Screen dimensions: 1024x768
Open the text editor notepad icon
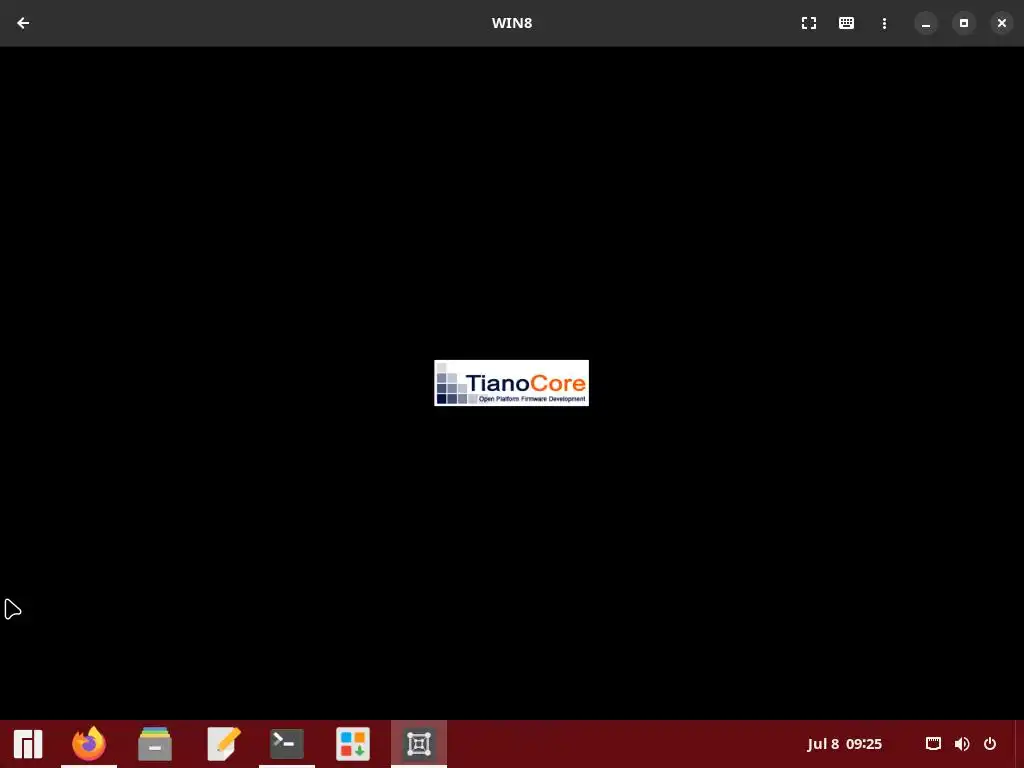coord(223,744)
